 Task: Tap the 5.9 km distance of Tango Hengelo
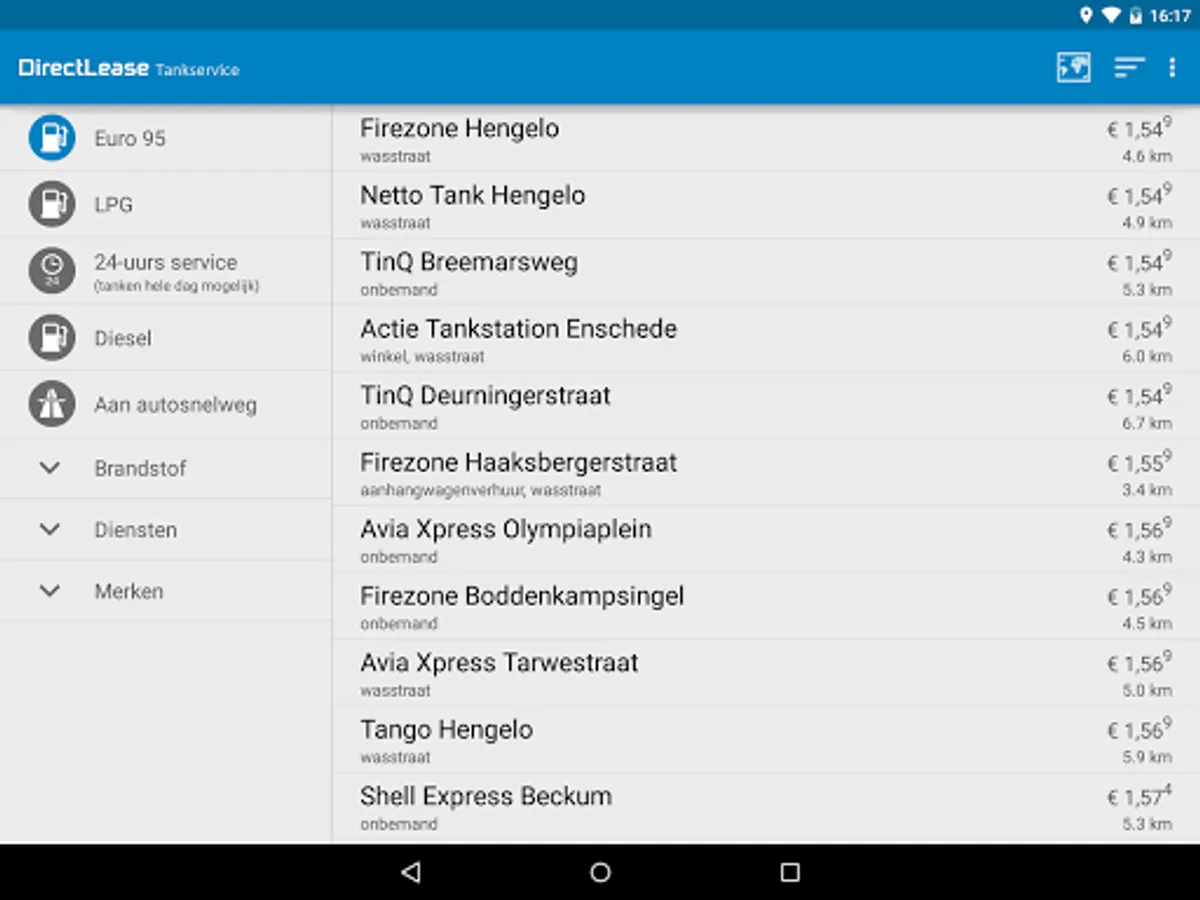[1147, 757]
